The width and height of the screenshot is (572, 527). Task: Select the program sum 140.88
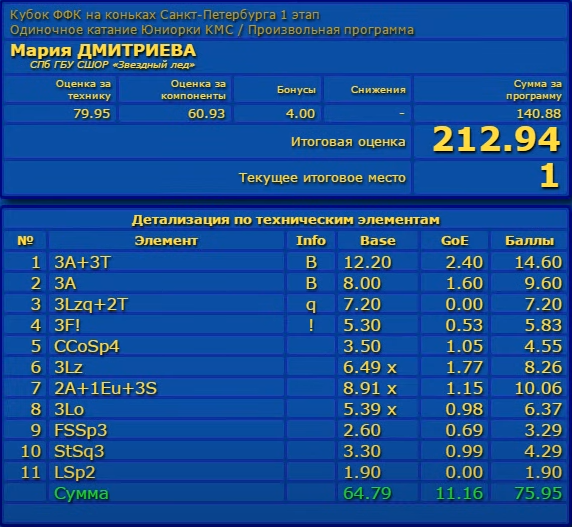[x=539, y=114]
